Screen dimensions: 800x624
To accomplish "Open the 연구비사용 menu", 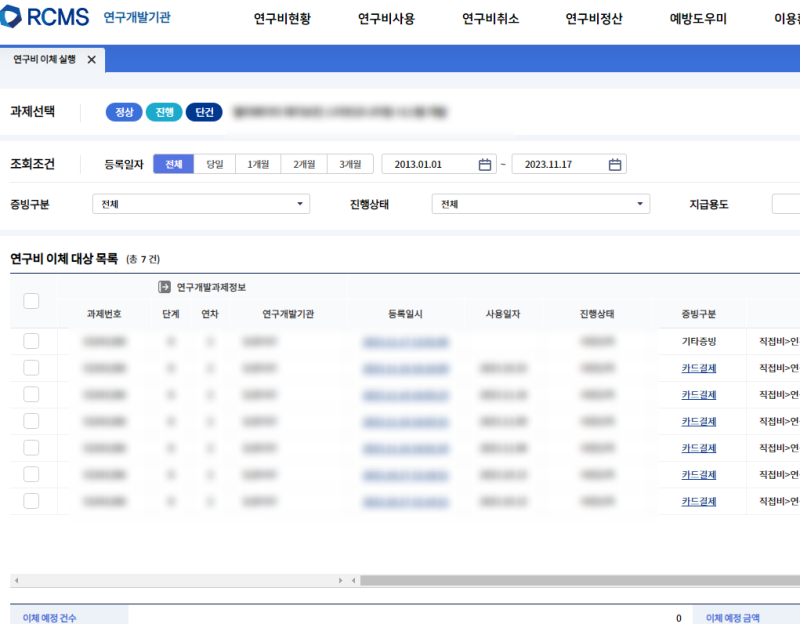I will [385, 18].
